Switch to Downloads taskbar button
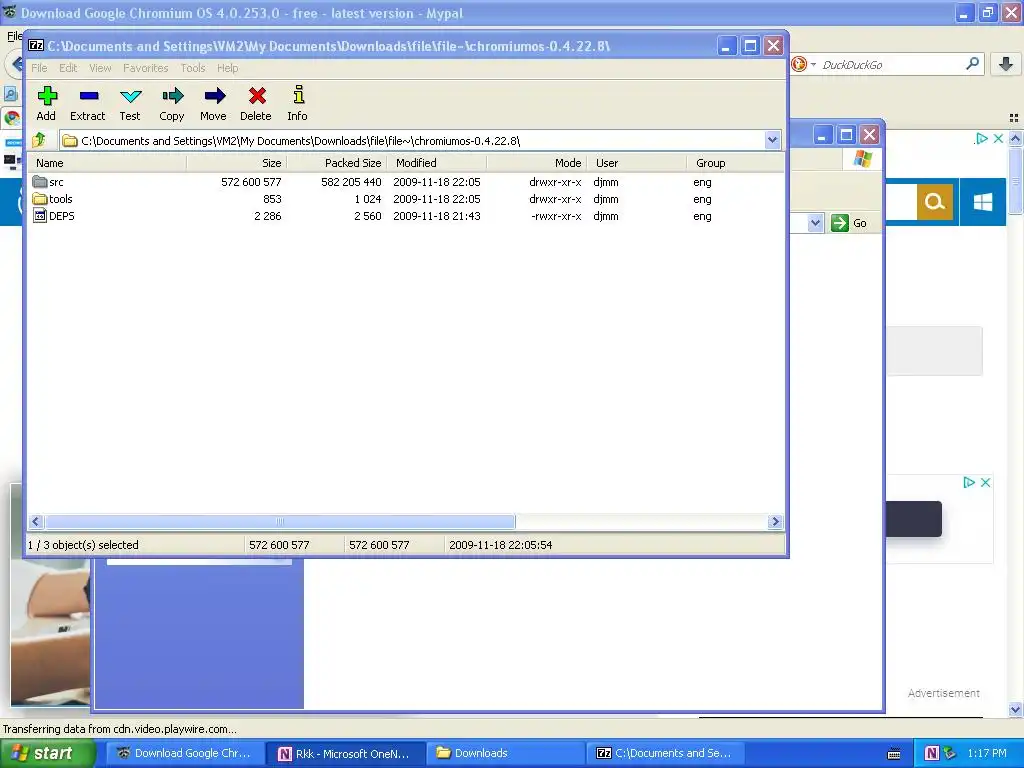1024x768 pixels. point(505,753)
